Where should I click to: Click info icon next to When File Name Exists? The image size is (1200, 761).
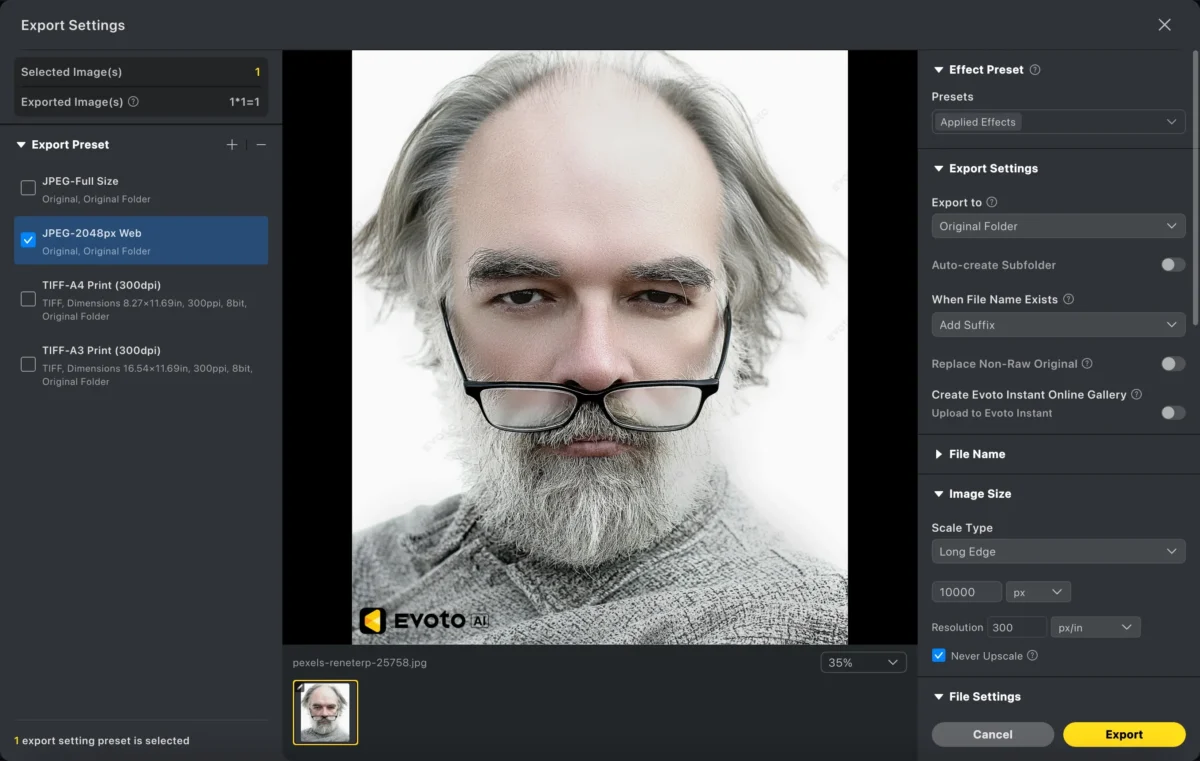pos(1068,299)
